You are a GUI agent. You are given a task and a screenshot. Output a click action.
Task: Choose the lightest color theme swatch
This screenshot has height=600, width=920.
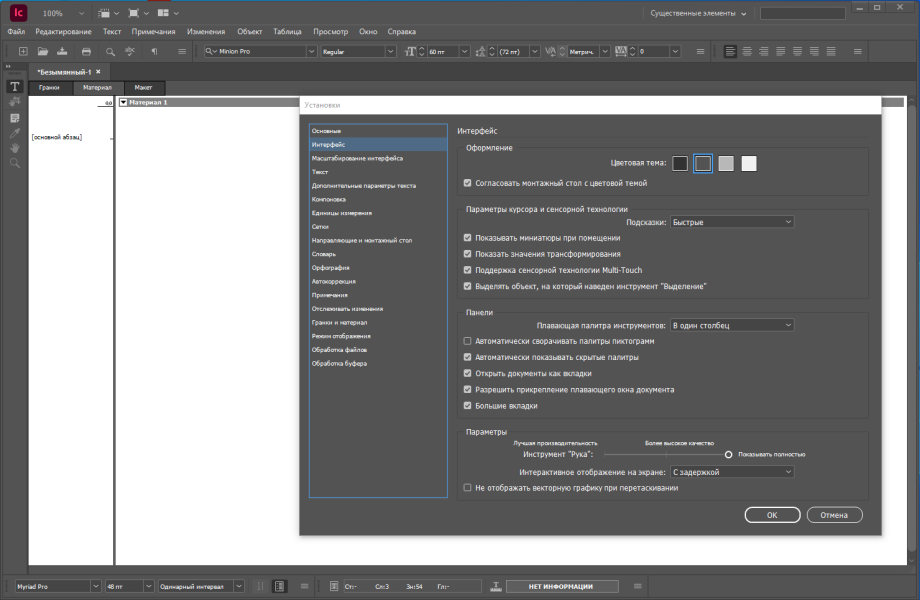749,164
